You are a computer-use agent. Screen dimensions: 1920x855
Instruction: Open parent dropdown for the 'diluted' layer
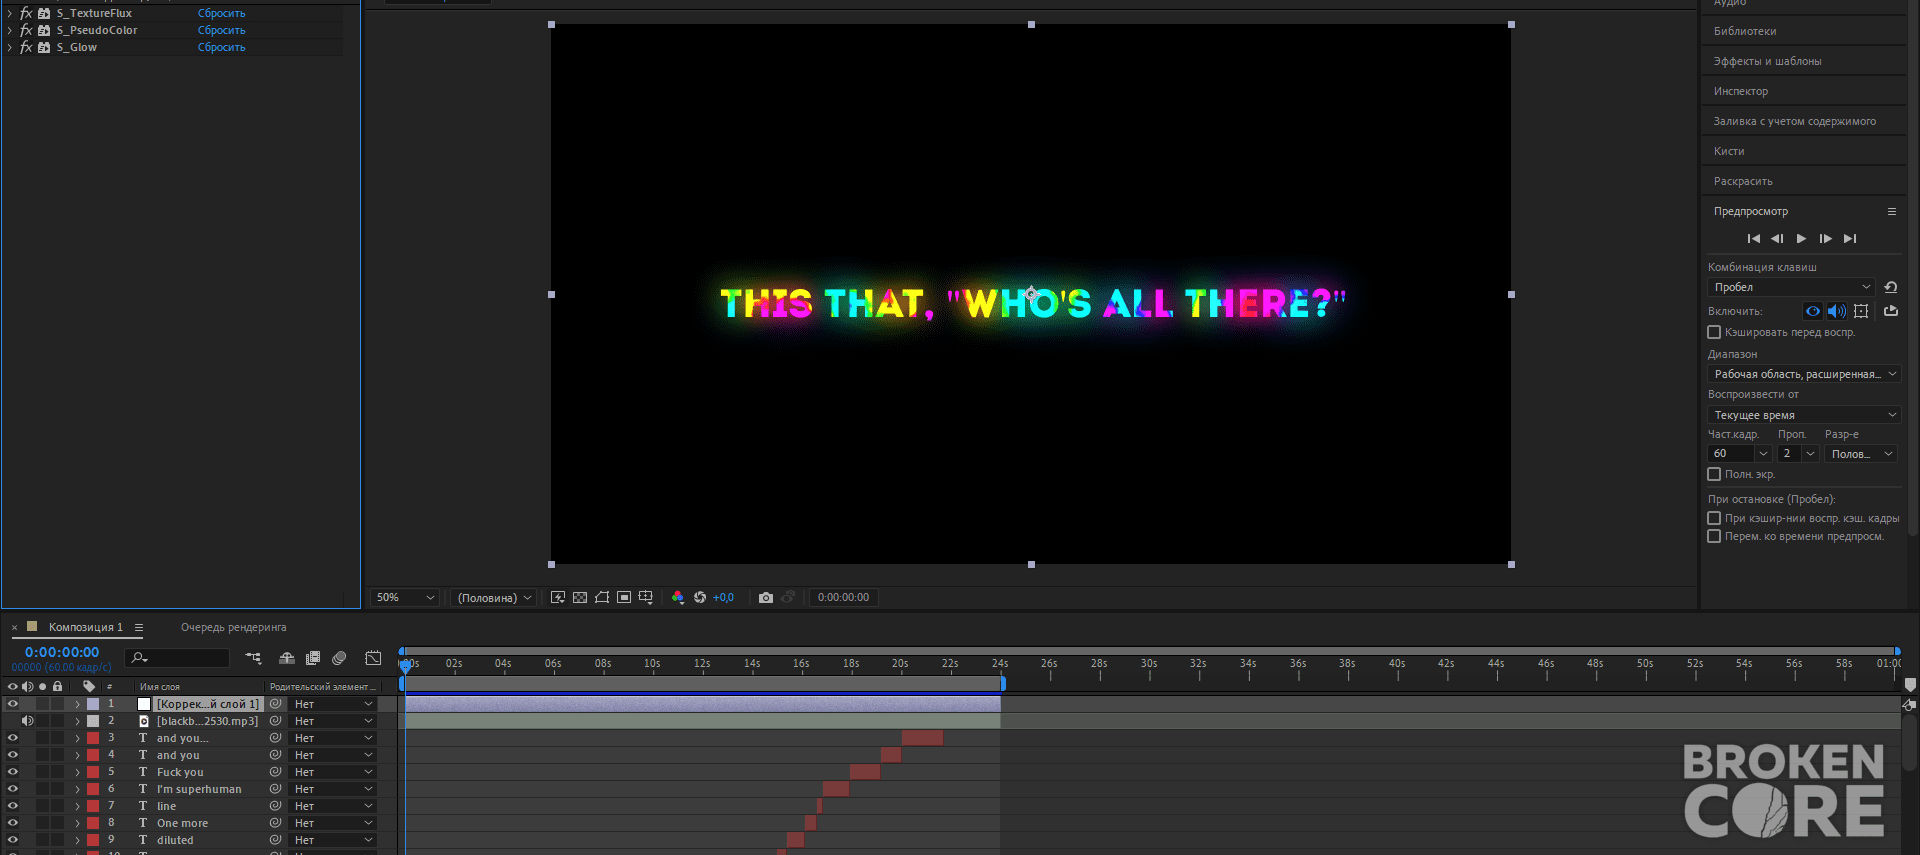[333, 840]
